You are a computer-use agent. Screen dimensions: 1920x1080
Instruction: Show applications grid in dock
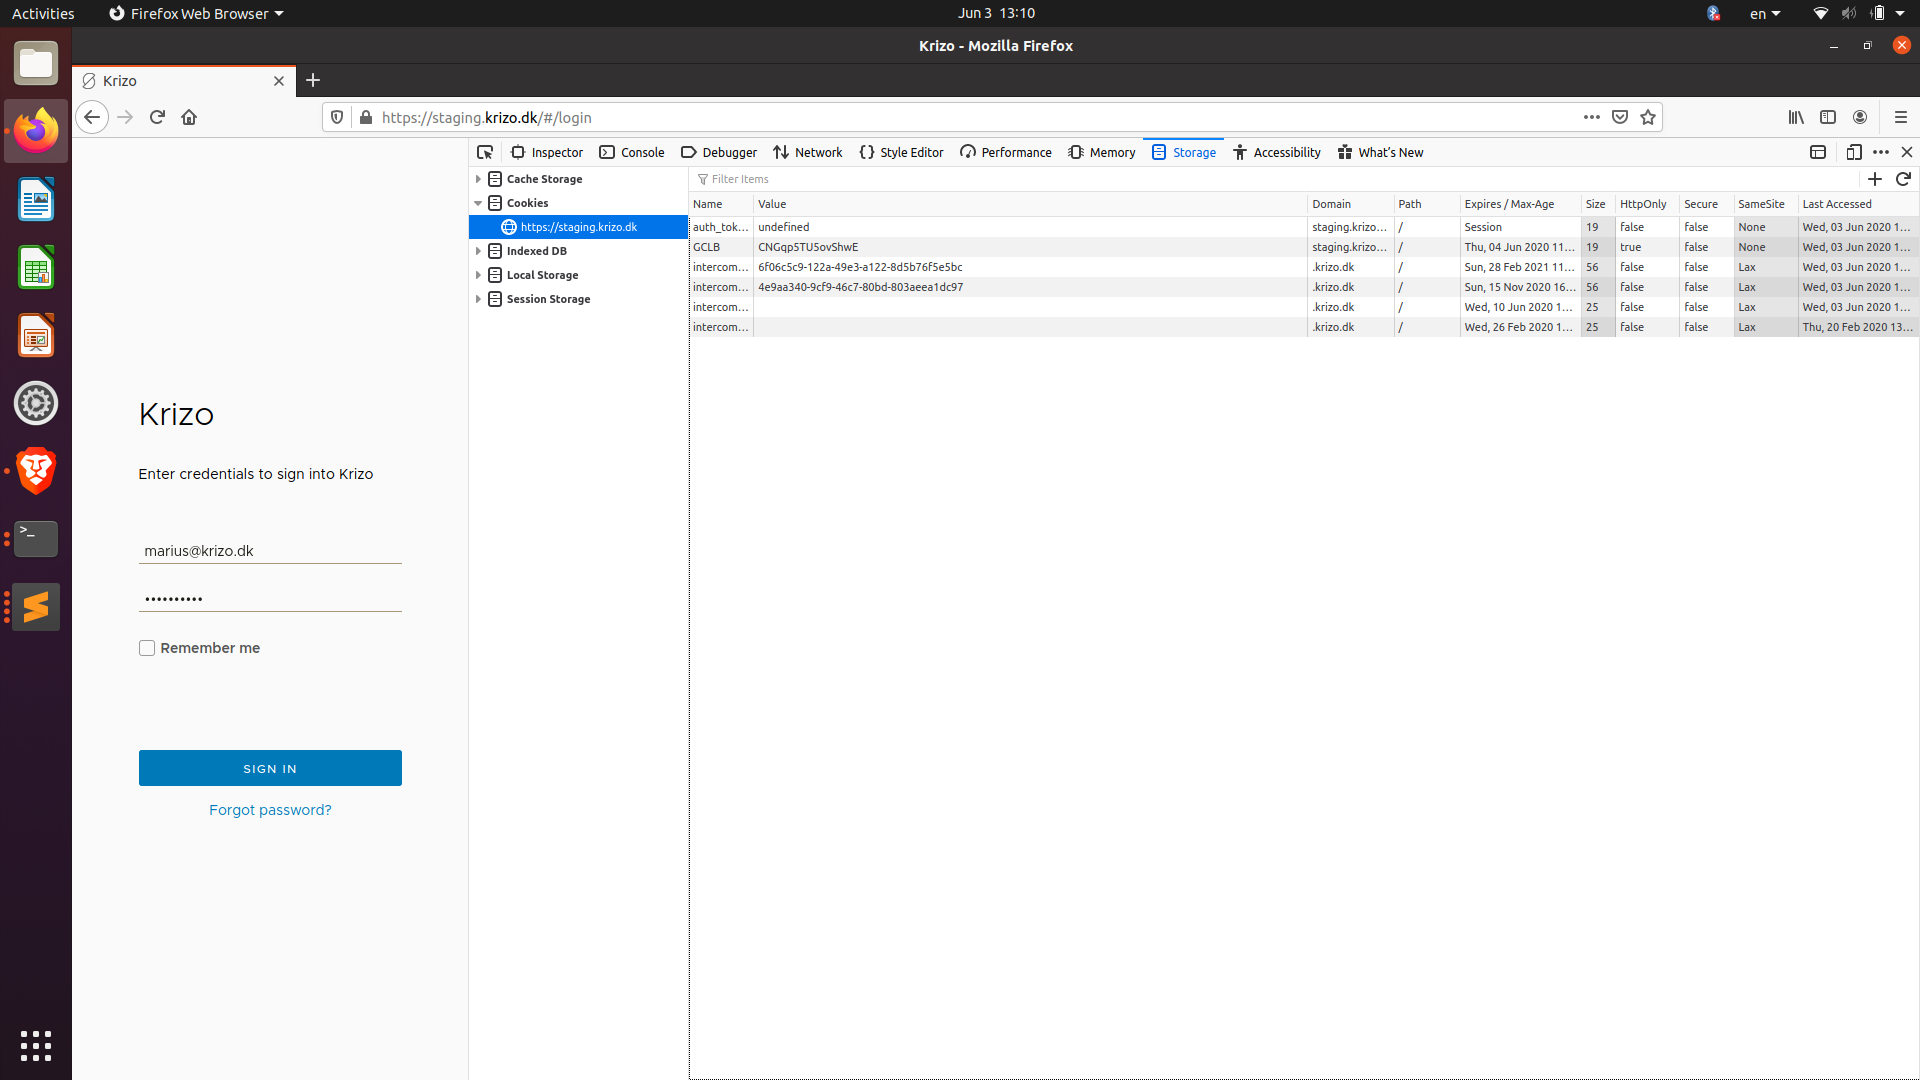pyautogui.click(x=36, y=1045)
